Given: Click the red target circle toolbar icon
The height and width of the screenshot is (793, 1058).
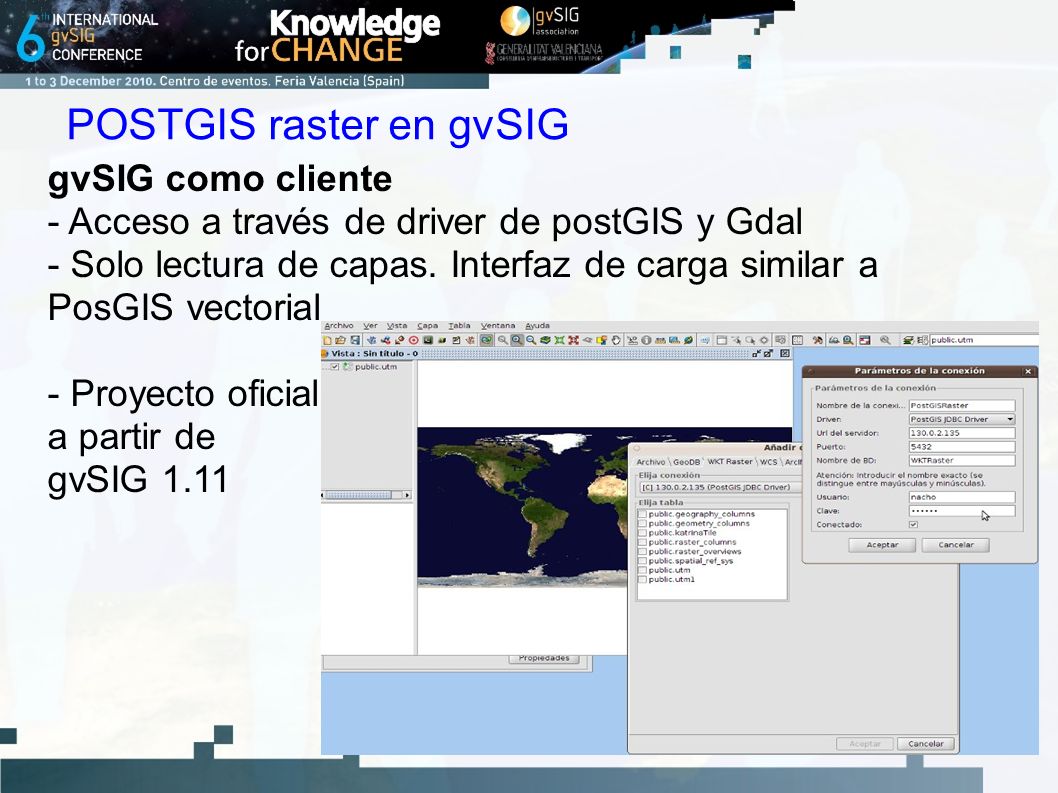Looking at the screenshot, I should click(x=414, y=340).
